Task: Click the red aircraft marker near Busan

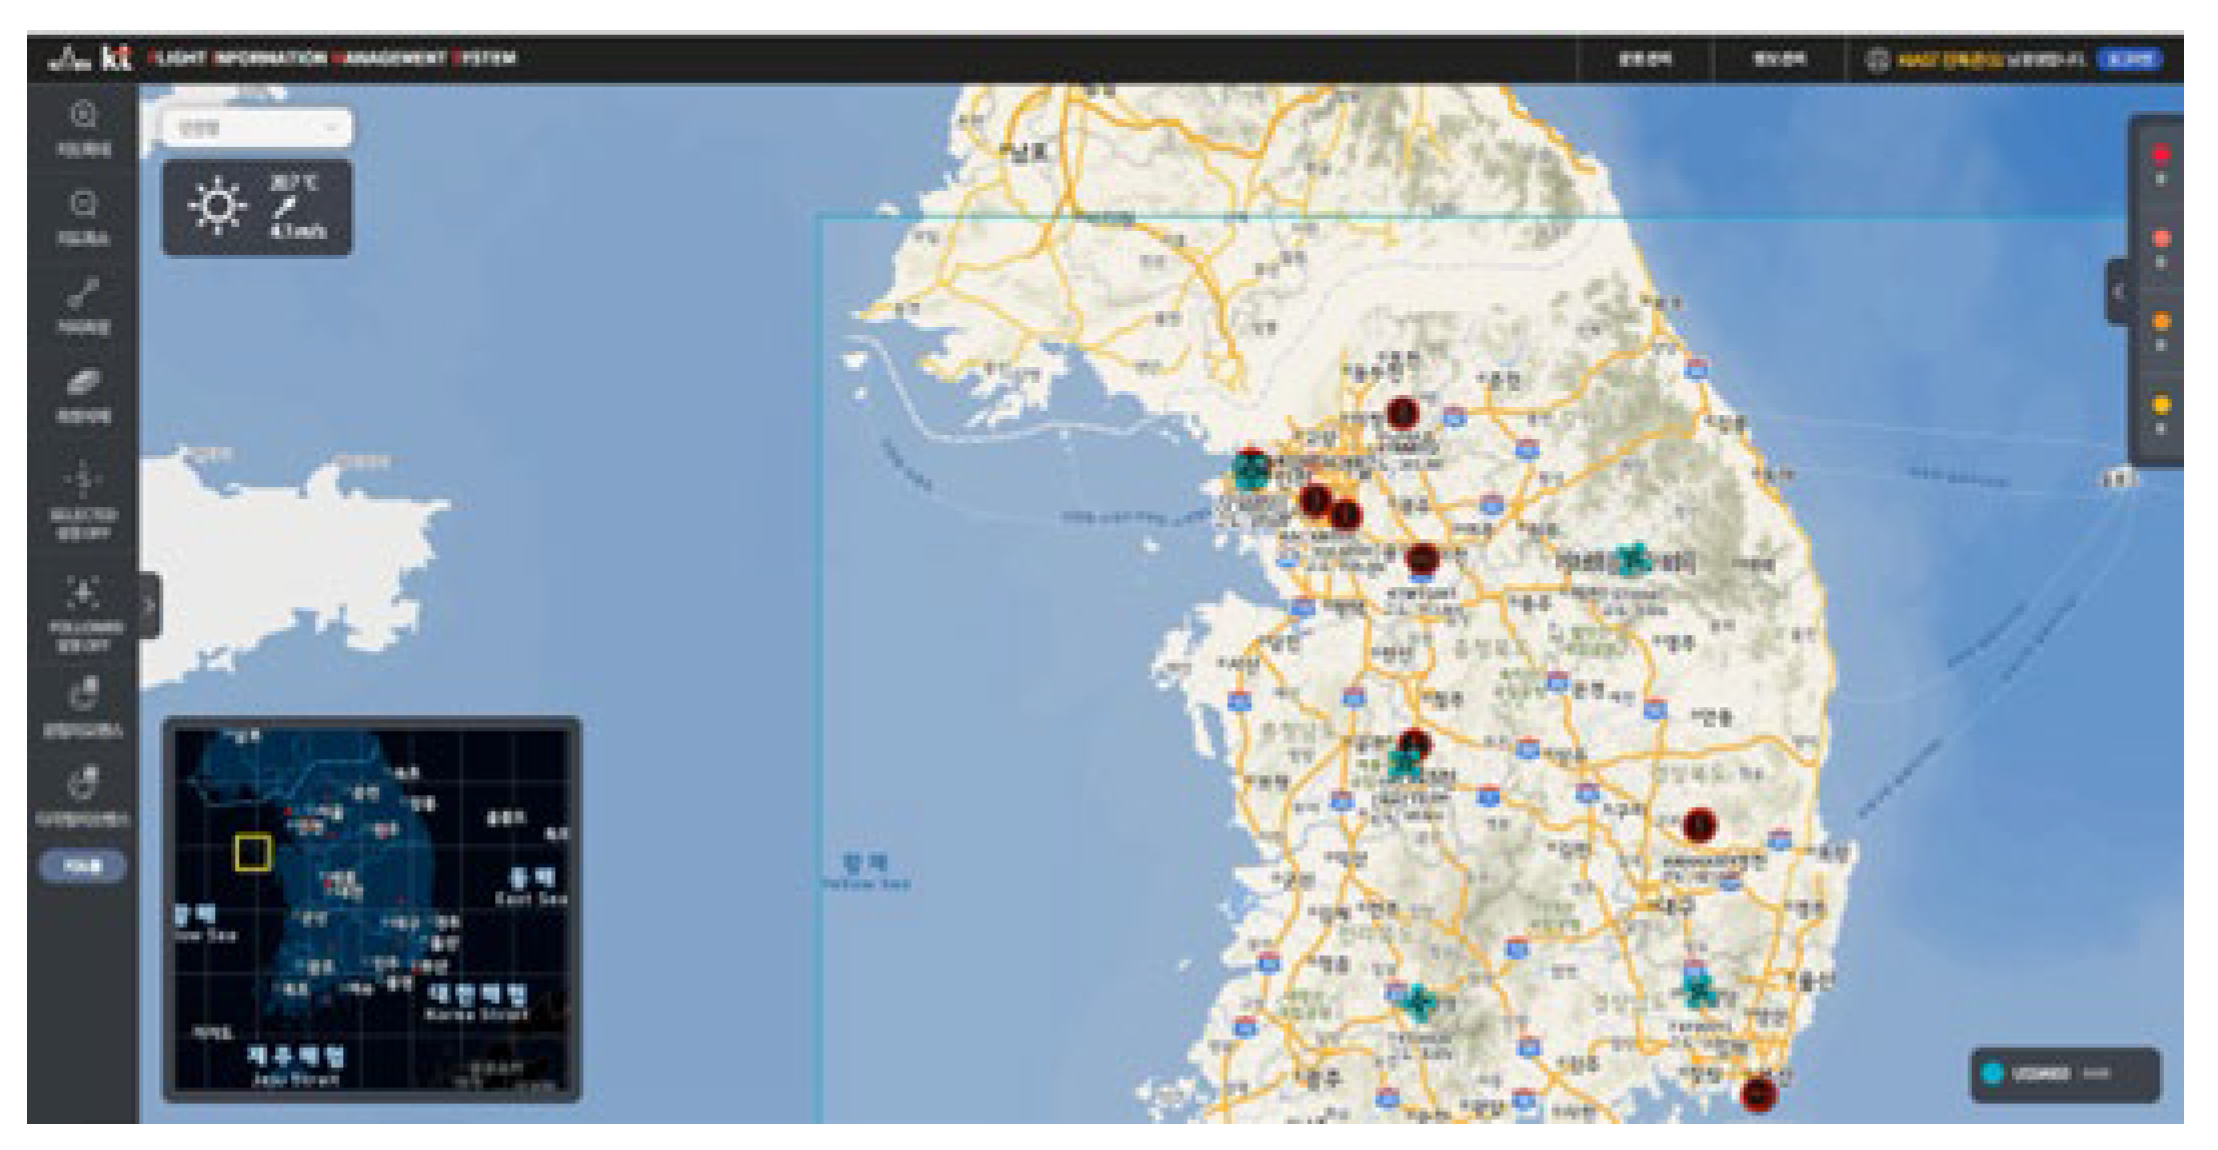Action: 1758,1093
